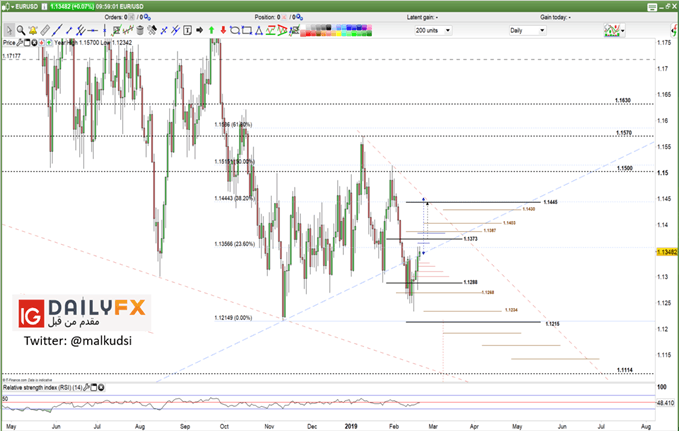Select the ellipse drawing tool
Viewport: 679px width, 431px height.
(235, 30)
